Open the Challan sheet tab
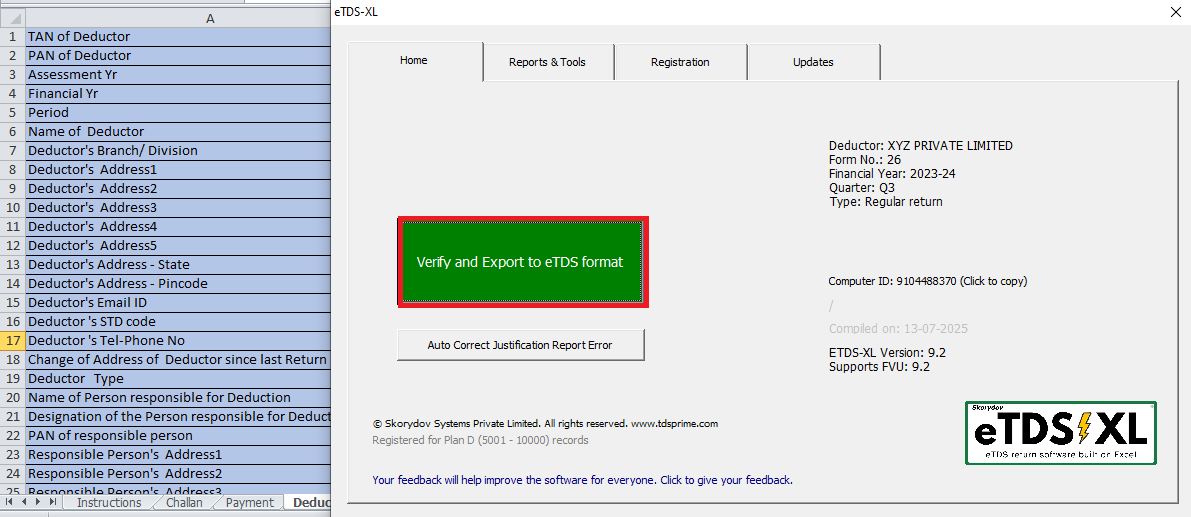This screenshot has height=517, width=1191. 185,503
